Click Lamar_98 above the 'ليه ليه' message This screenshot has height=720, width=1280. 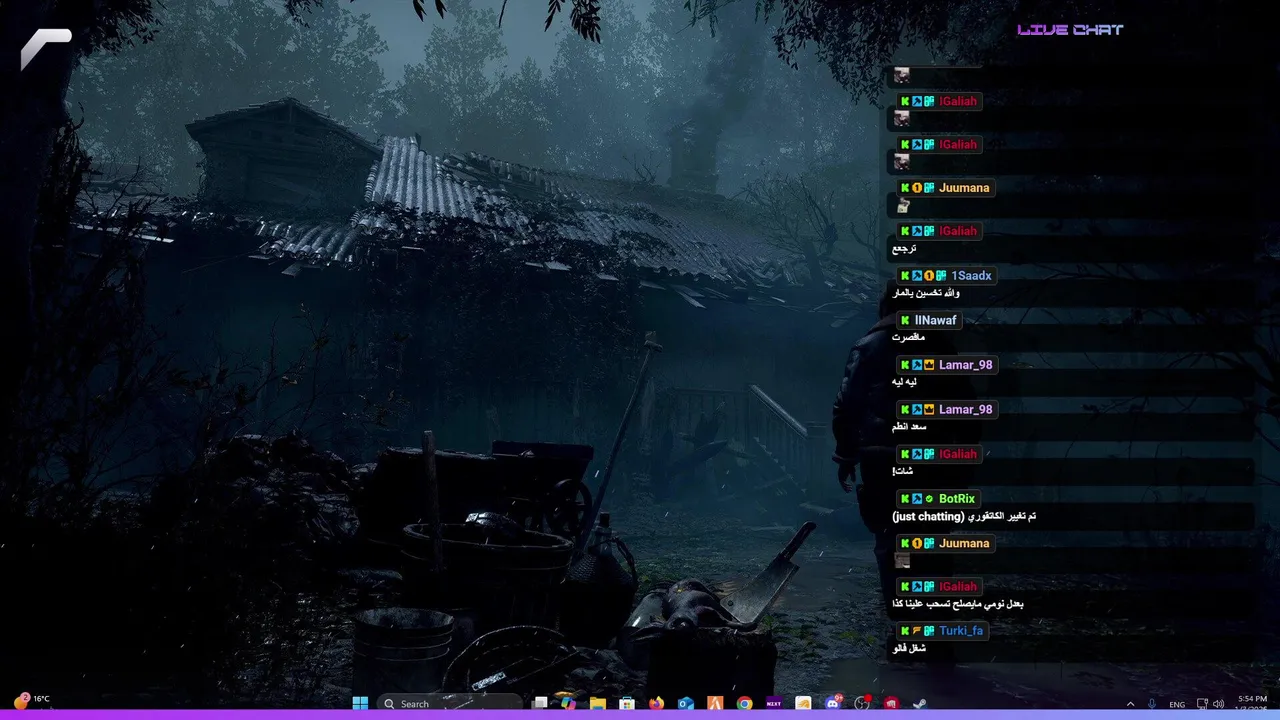965,365
